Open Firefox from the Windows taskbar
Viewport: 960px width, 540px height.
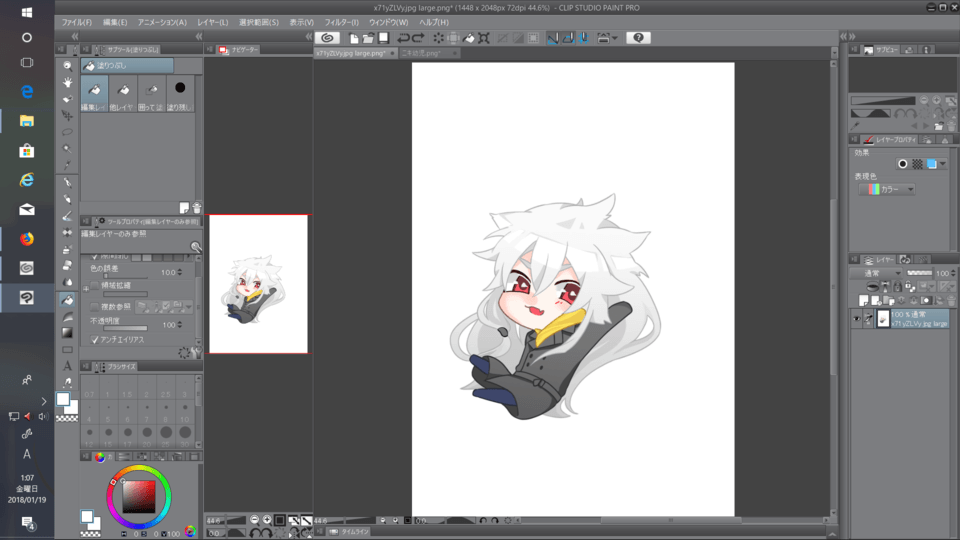pos(27,239)
